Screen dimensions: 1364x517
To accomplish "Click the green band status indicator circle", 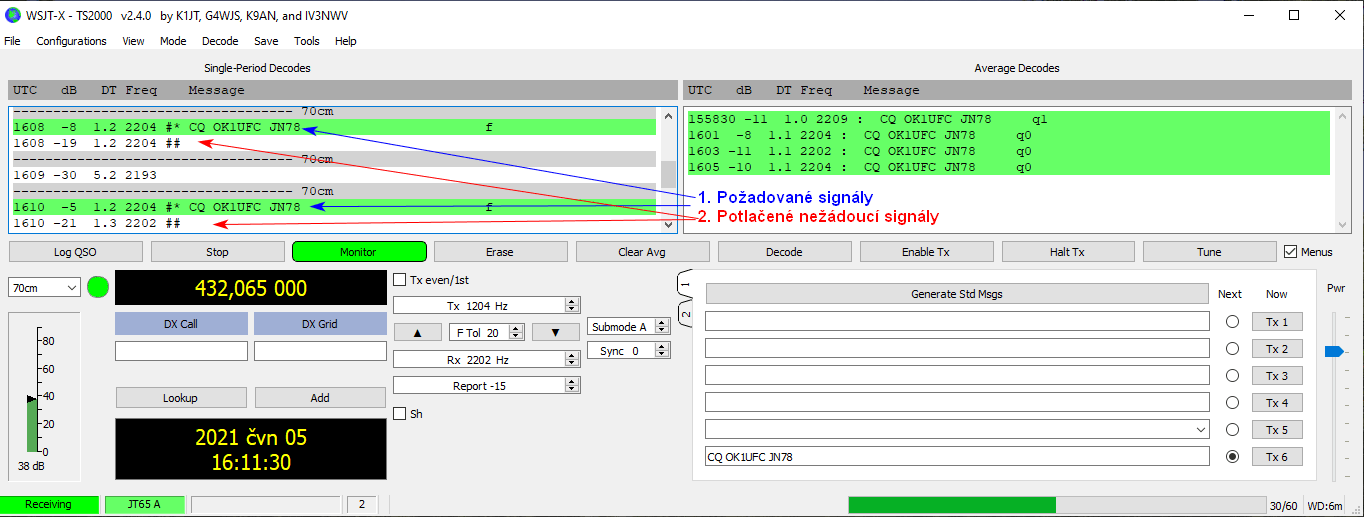I will click(98, 288).
